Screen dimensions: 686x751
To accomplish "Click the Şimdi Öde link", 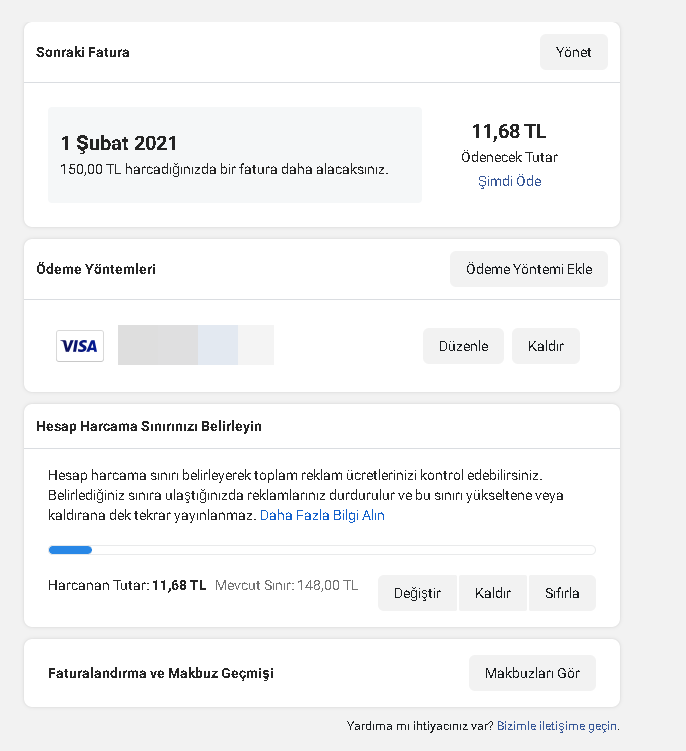I will tap(510, 181).
